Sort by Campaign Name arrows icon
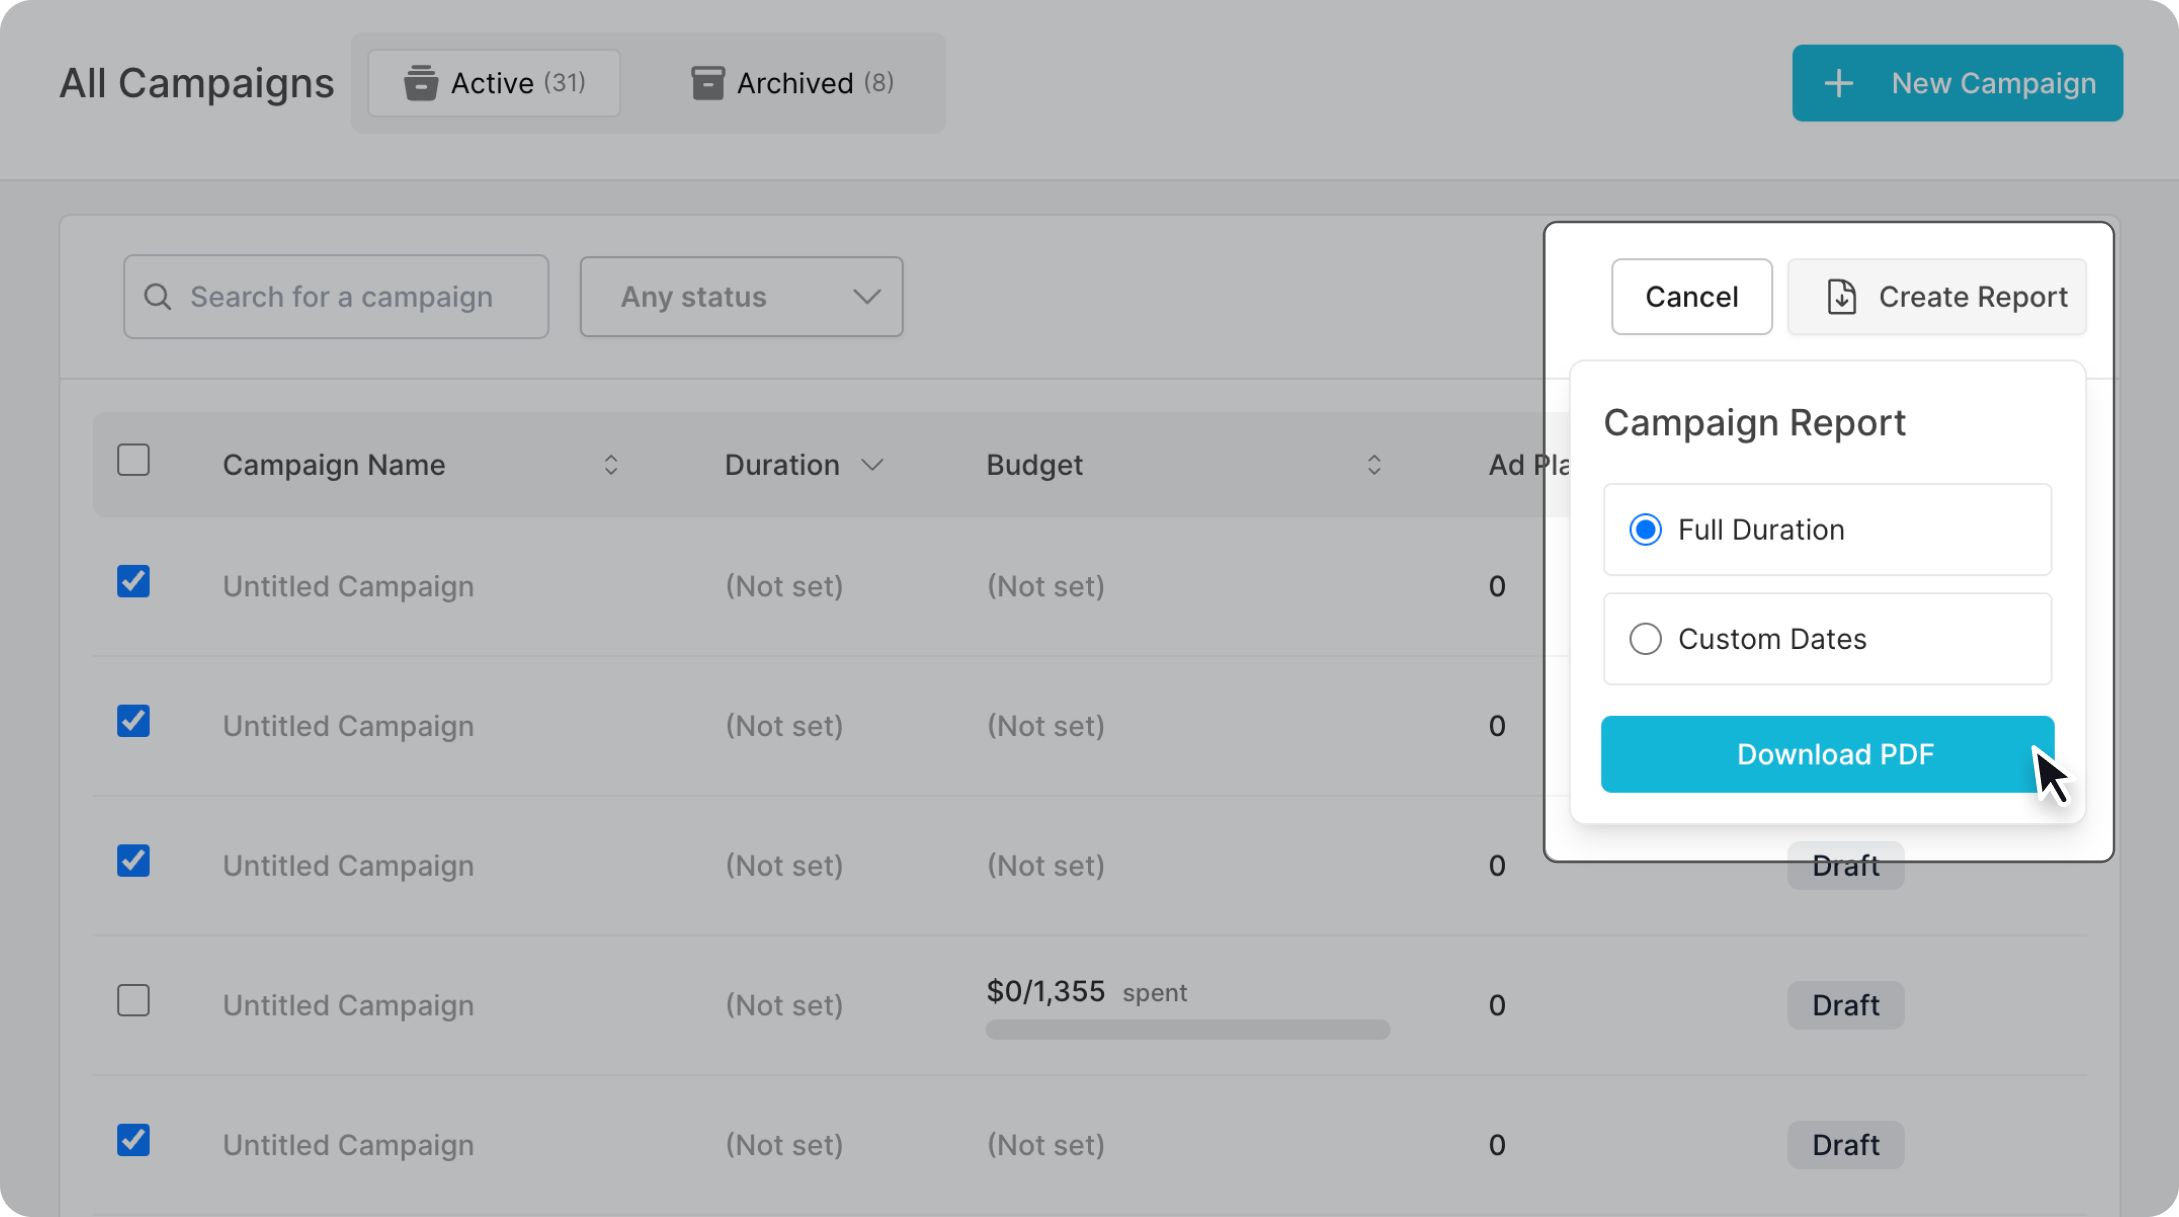The height and width of the screenshot is (1217, 2179). (610, 465)
